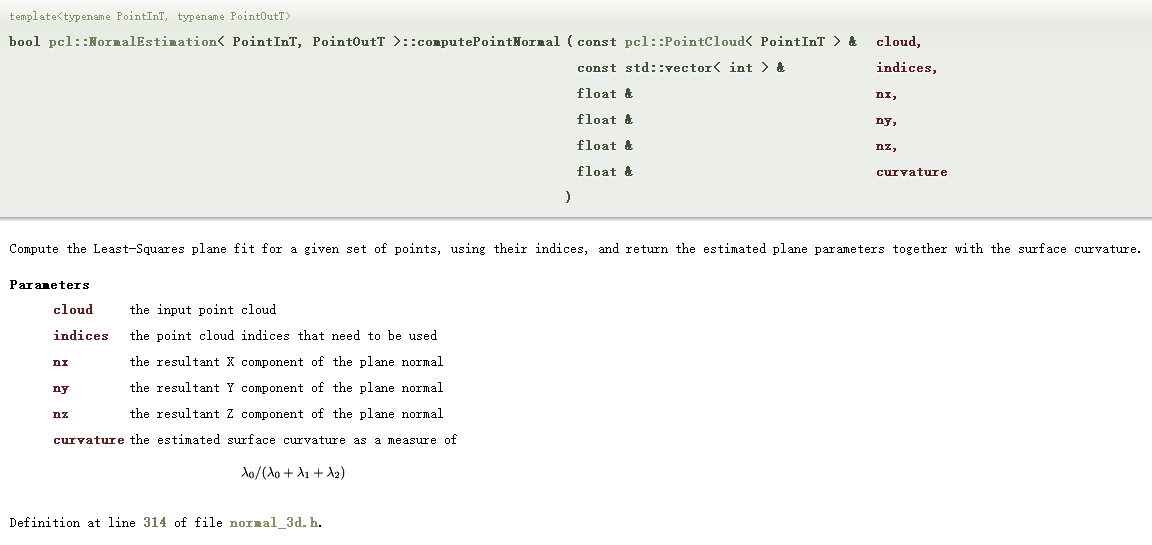Click the Least-Squares plane fit description sentence
This screenshot has width=1152, height=545.
pos(574,249)
